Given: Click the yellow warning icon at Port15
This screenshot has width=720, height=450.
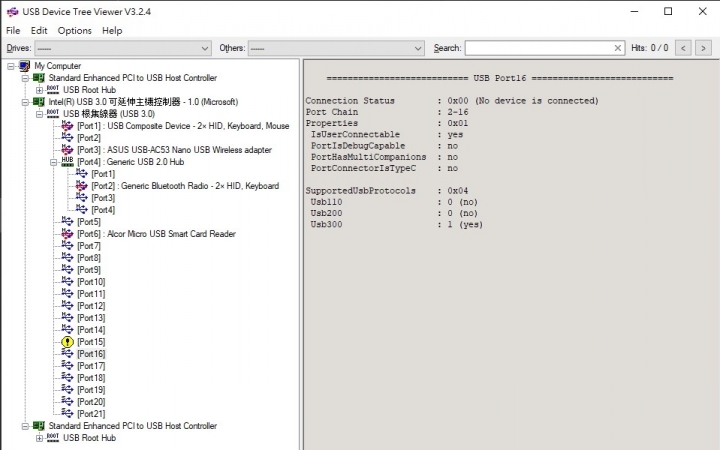Looking at the screenshot, I should coord(67,342).
